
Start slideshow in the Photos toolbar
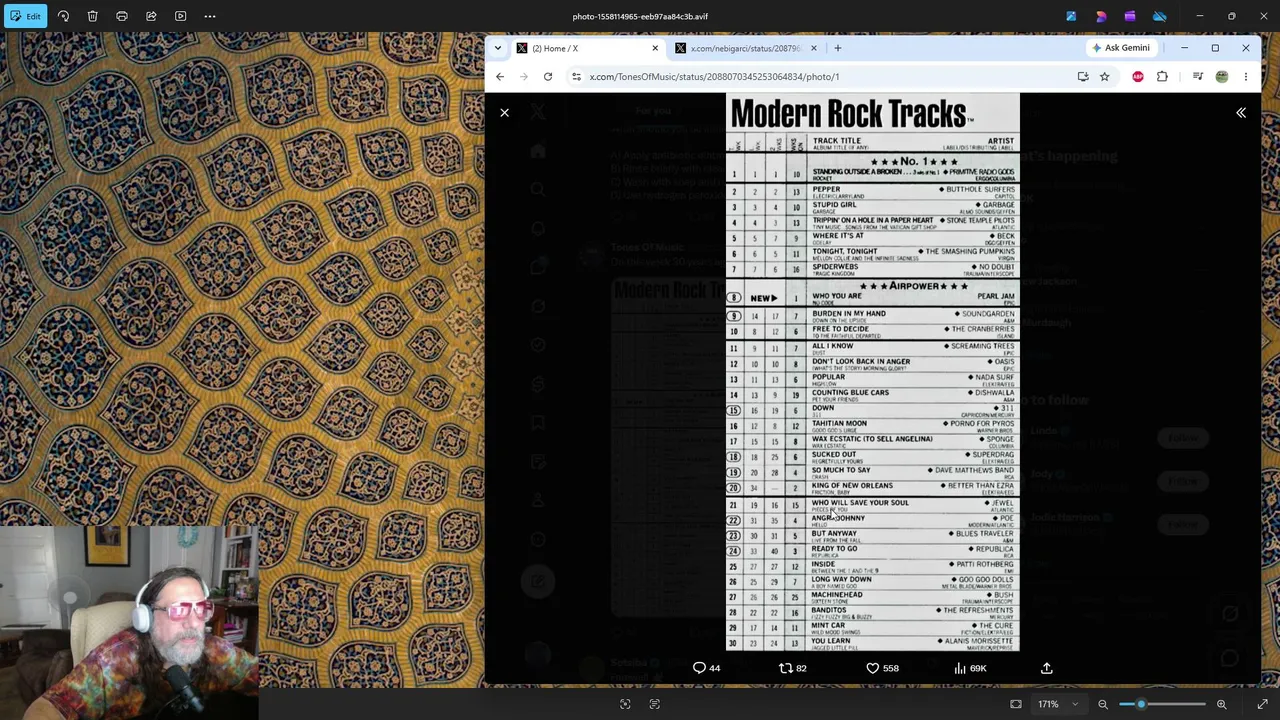(181, 16)
